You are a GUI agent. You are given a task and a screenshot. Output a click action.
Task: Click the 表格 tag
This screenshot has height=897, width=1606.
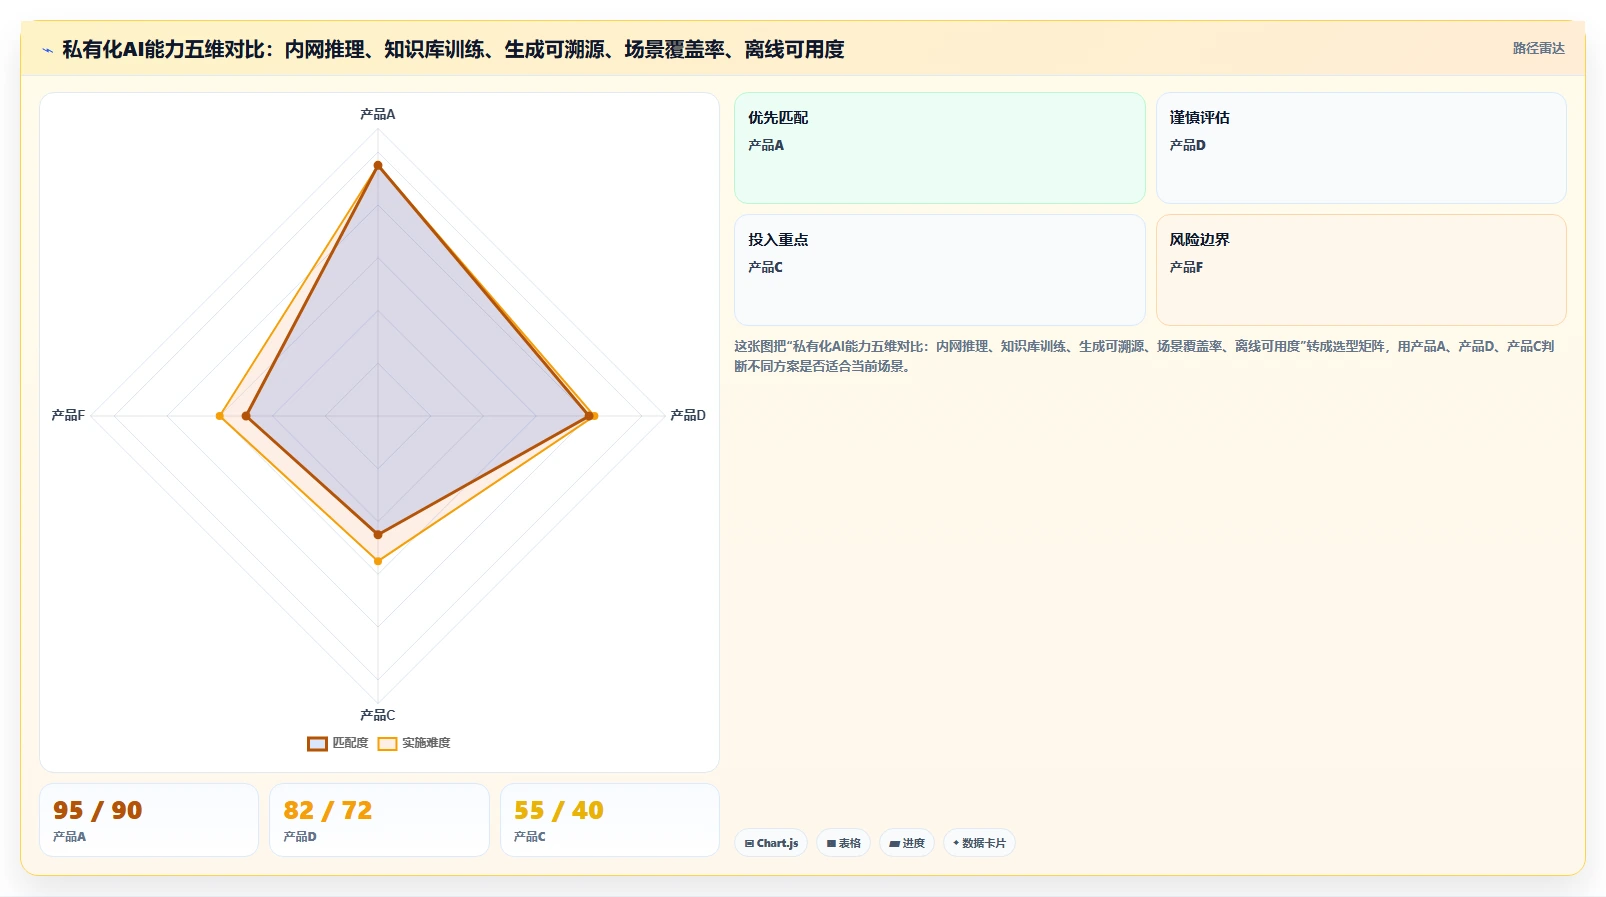click(844, 843)
